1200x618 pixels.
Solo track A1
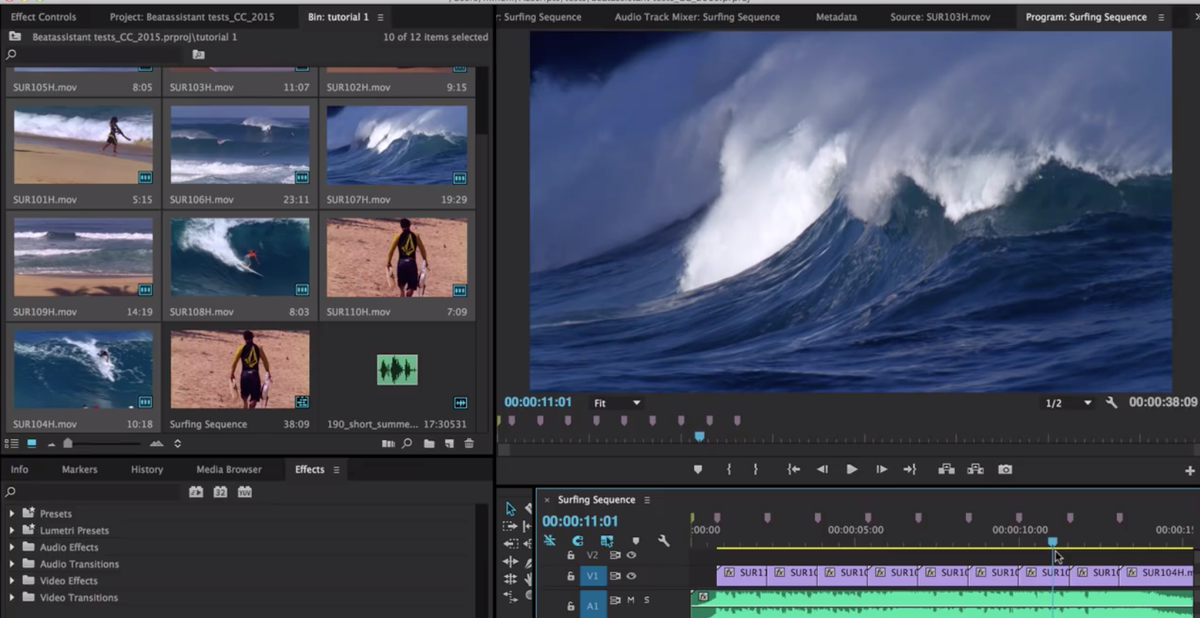(x=646, y=600)
